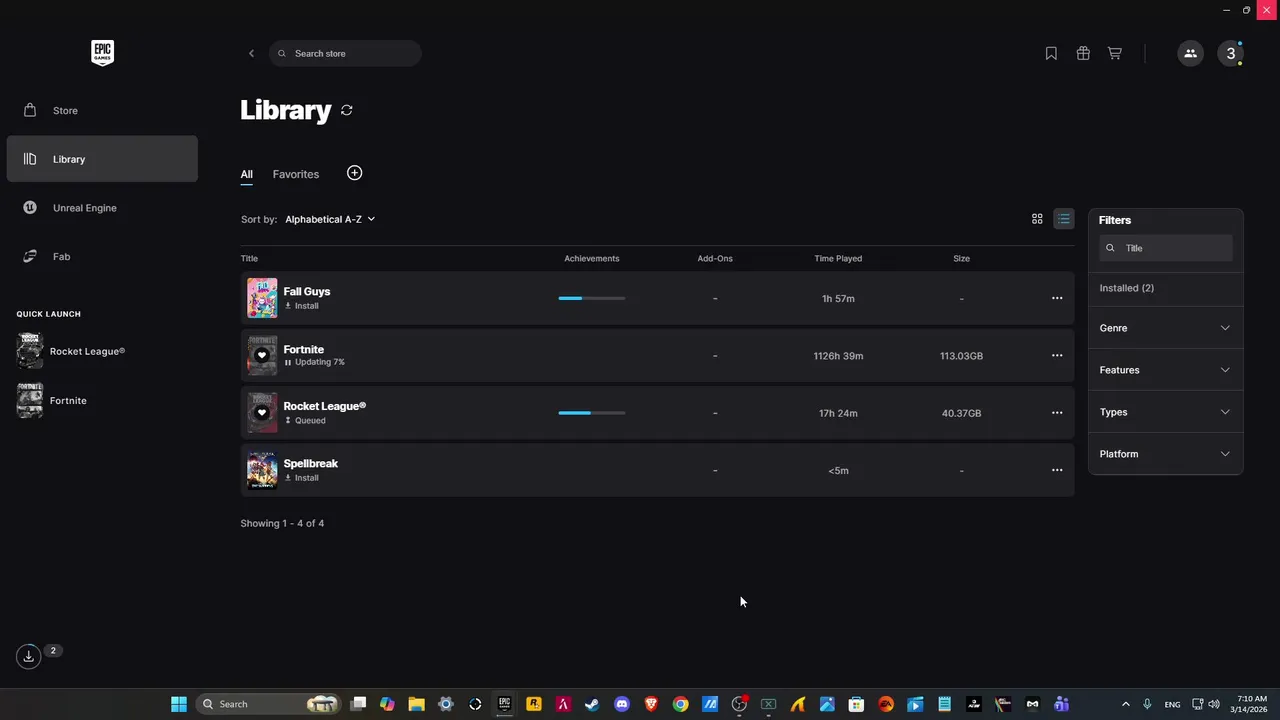Open the wishlist bookmark icon
Screen dimensions: 1280x720
click(x=1051, y=54)
